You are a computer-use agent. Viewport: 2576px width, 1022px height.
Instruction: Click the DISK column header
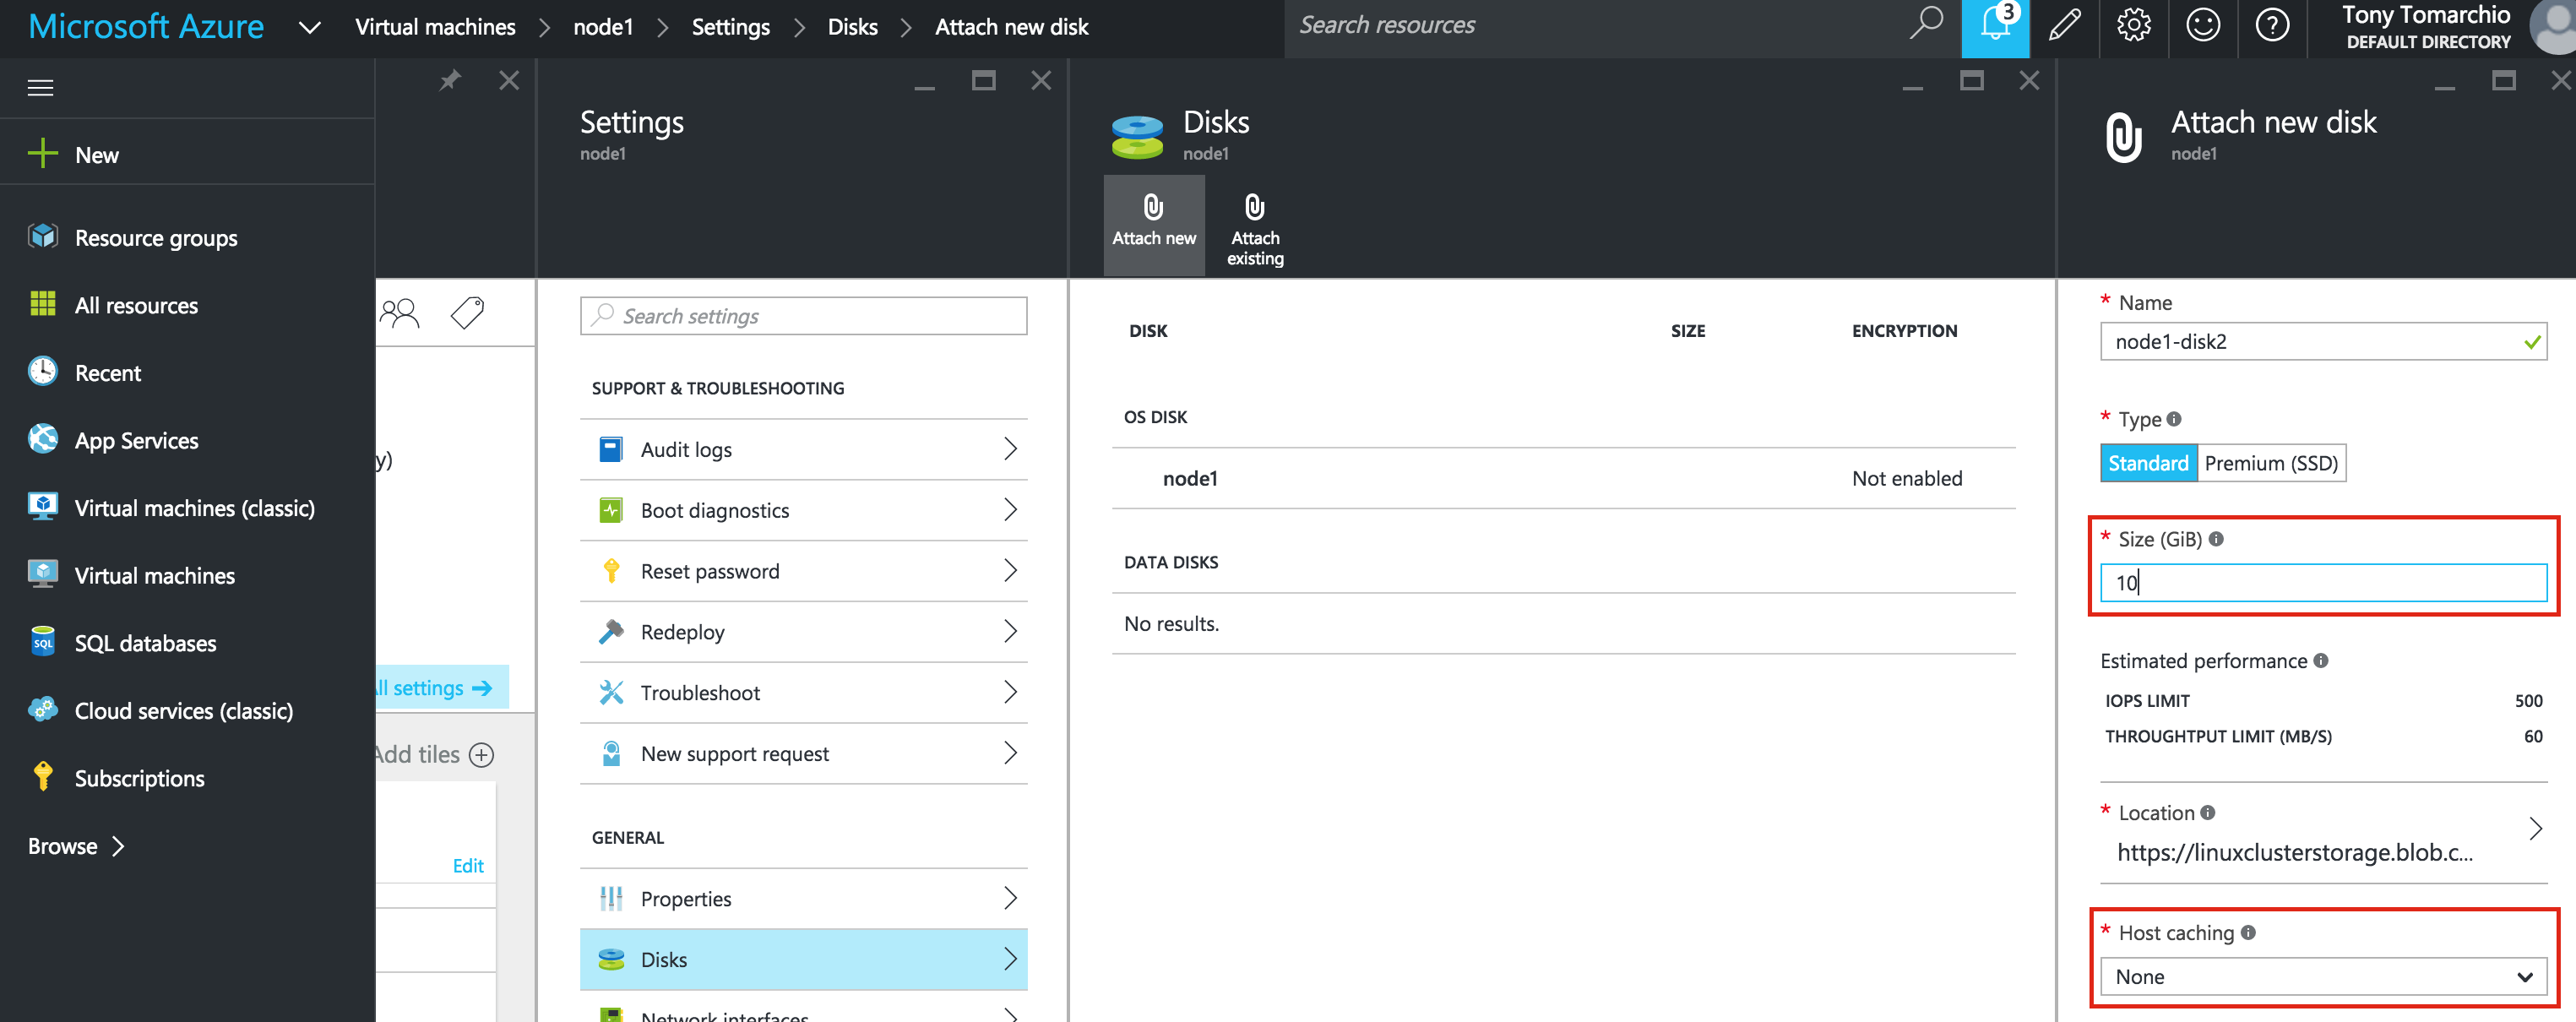click(x=1148, y=331)
